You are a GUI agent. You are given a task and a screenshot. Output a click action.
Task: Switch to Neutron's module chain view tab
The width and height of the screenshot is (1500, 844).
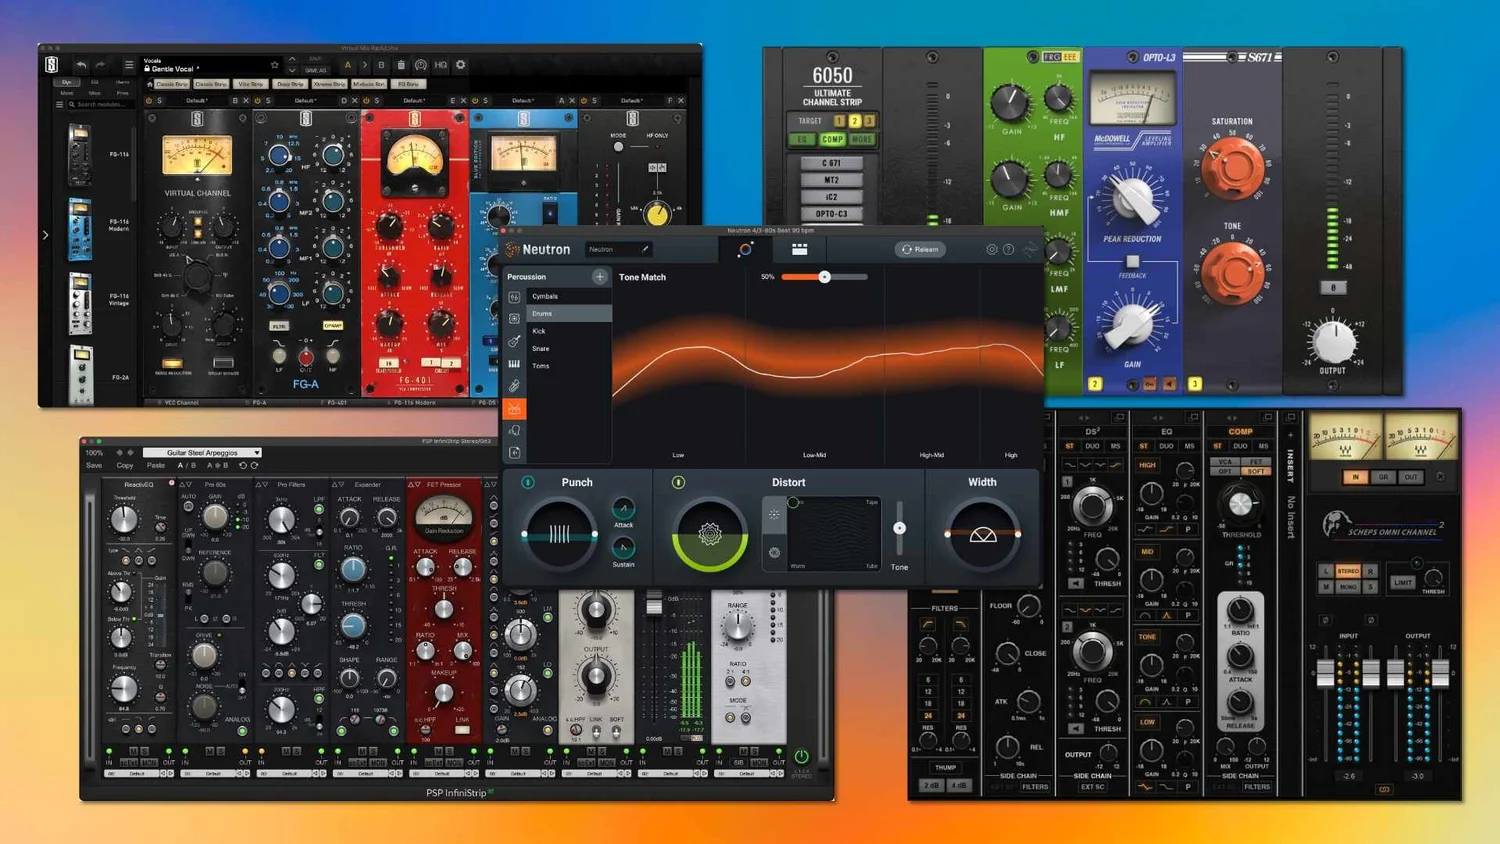pos(800,249)
